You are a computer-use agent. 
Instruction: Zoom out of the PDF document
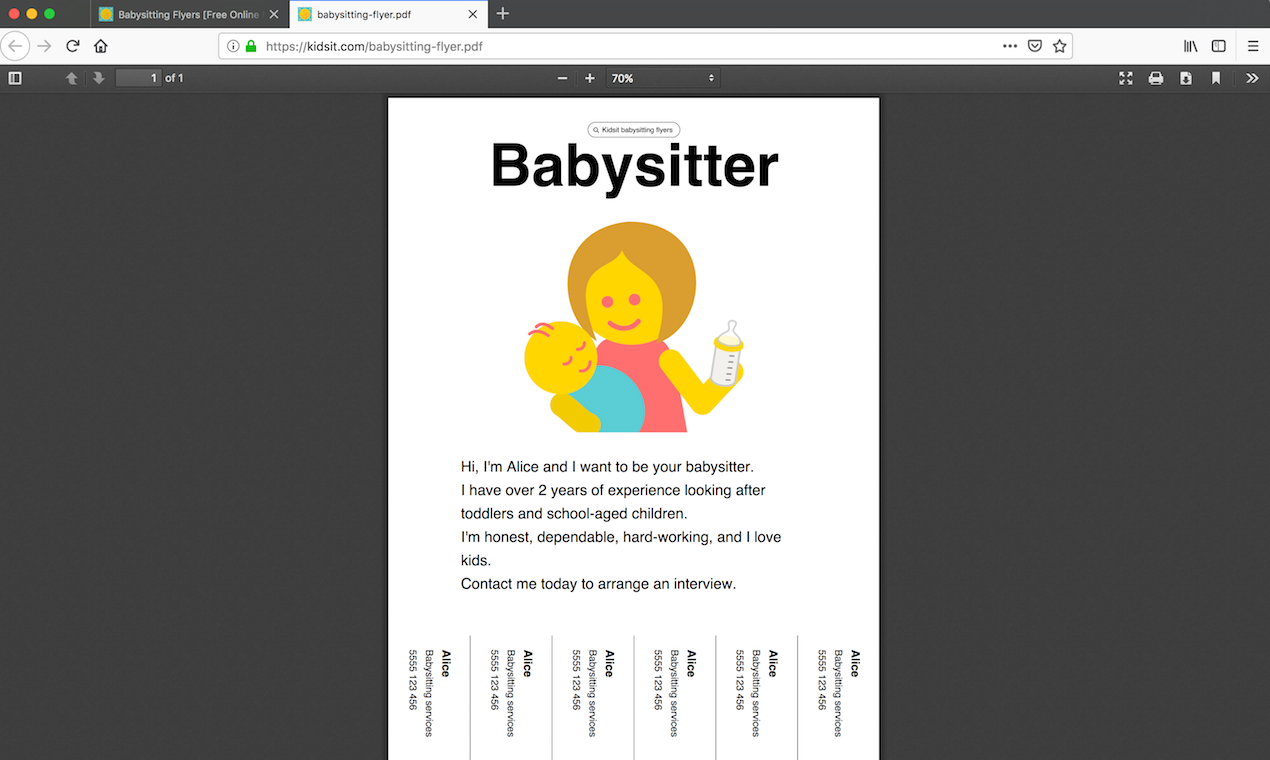click(x=562, y=77)
